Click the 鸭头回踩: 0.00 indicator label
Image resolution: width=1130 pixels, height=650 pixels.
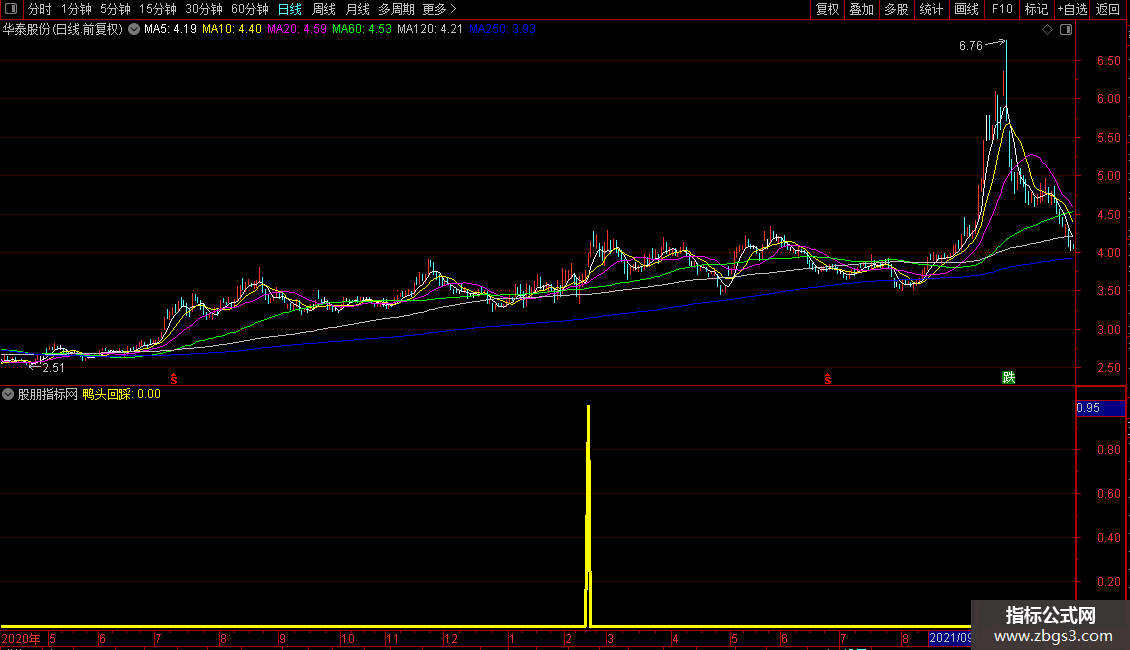(121, 394)
